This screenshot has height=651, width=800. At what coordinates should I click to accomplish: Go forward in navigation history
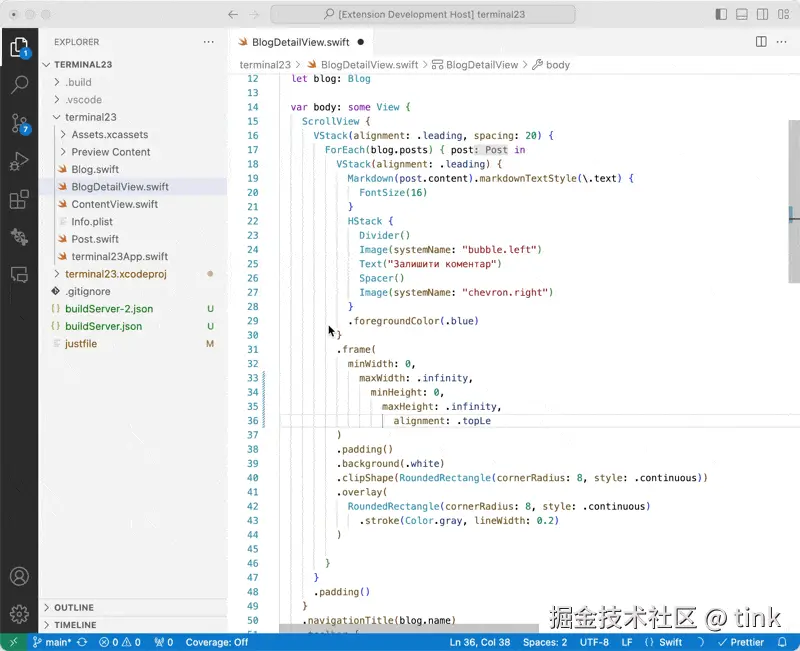tap(254, 14)
